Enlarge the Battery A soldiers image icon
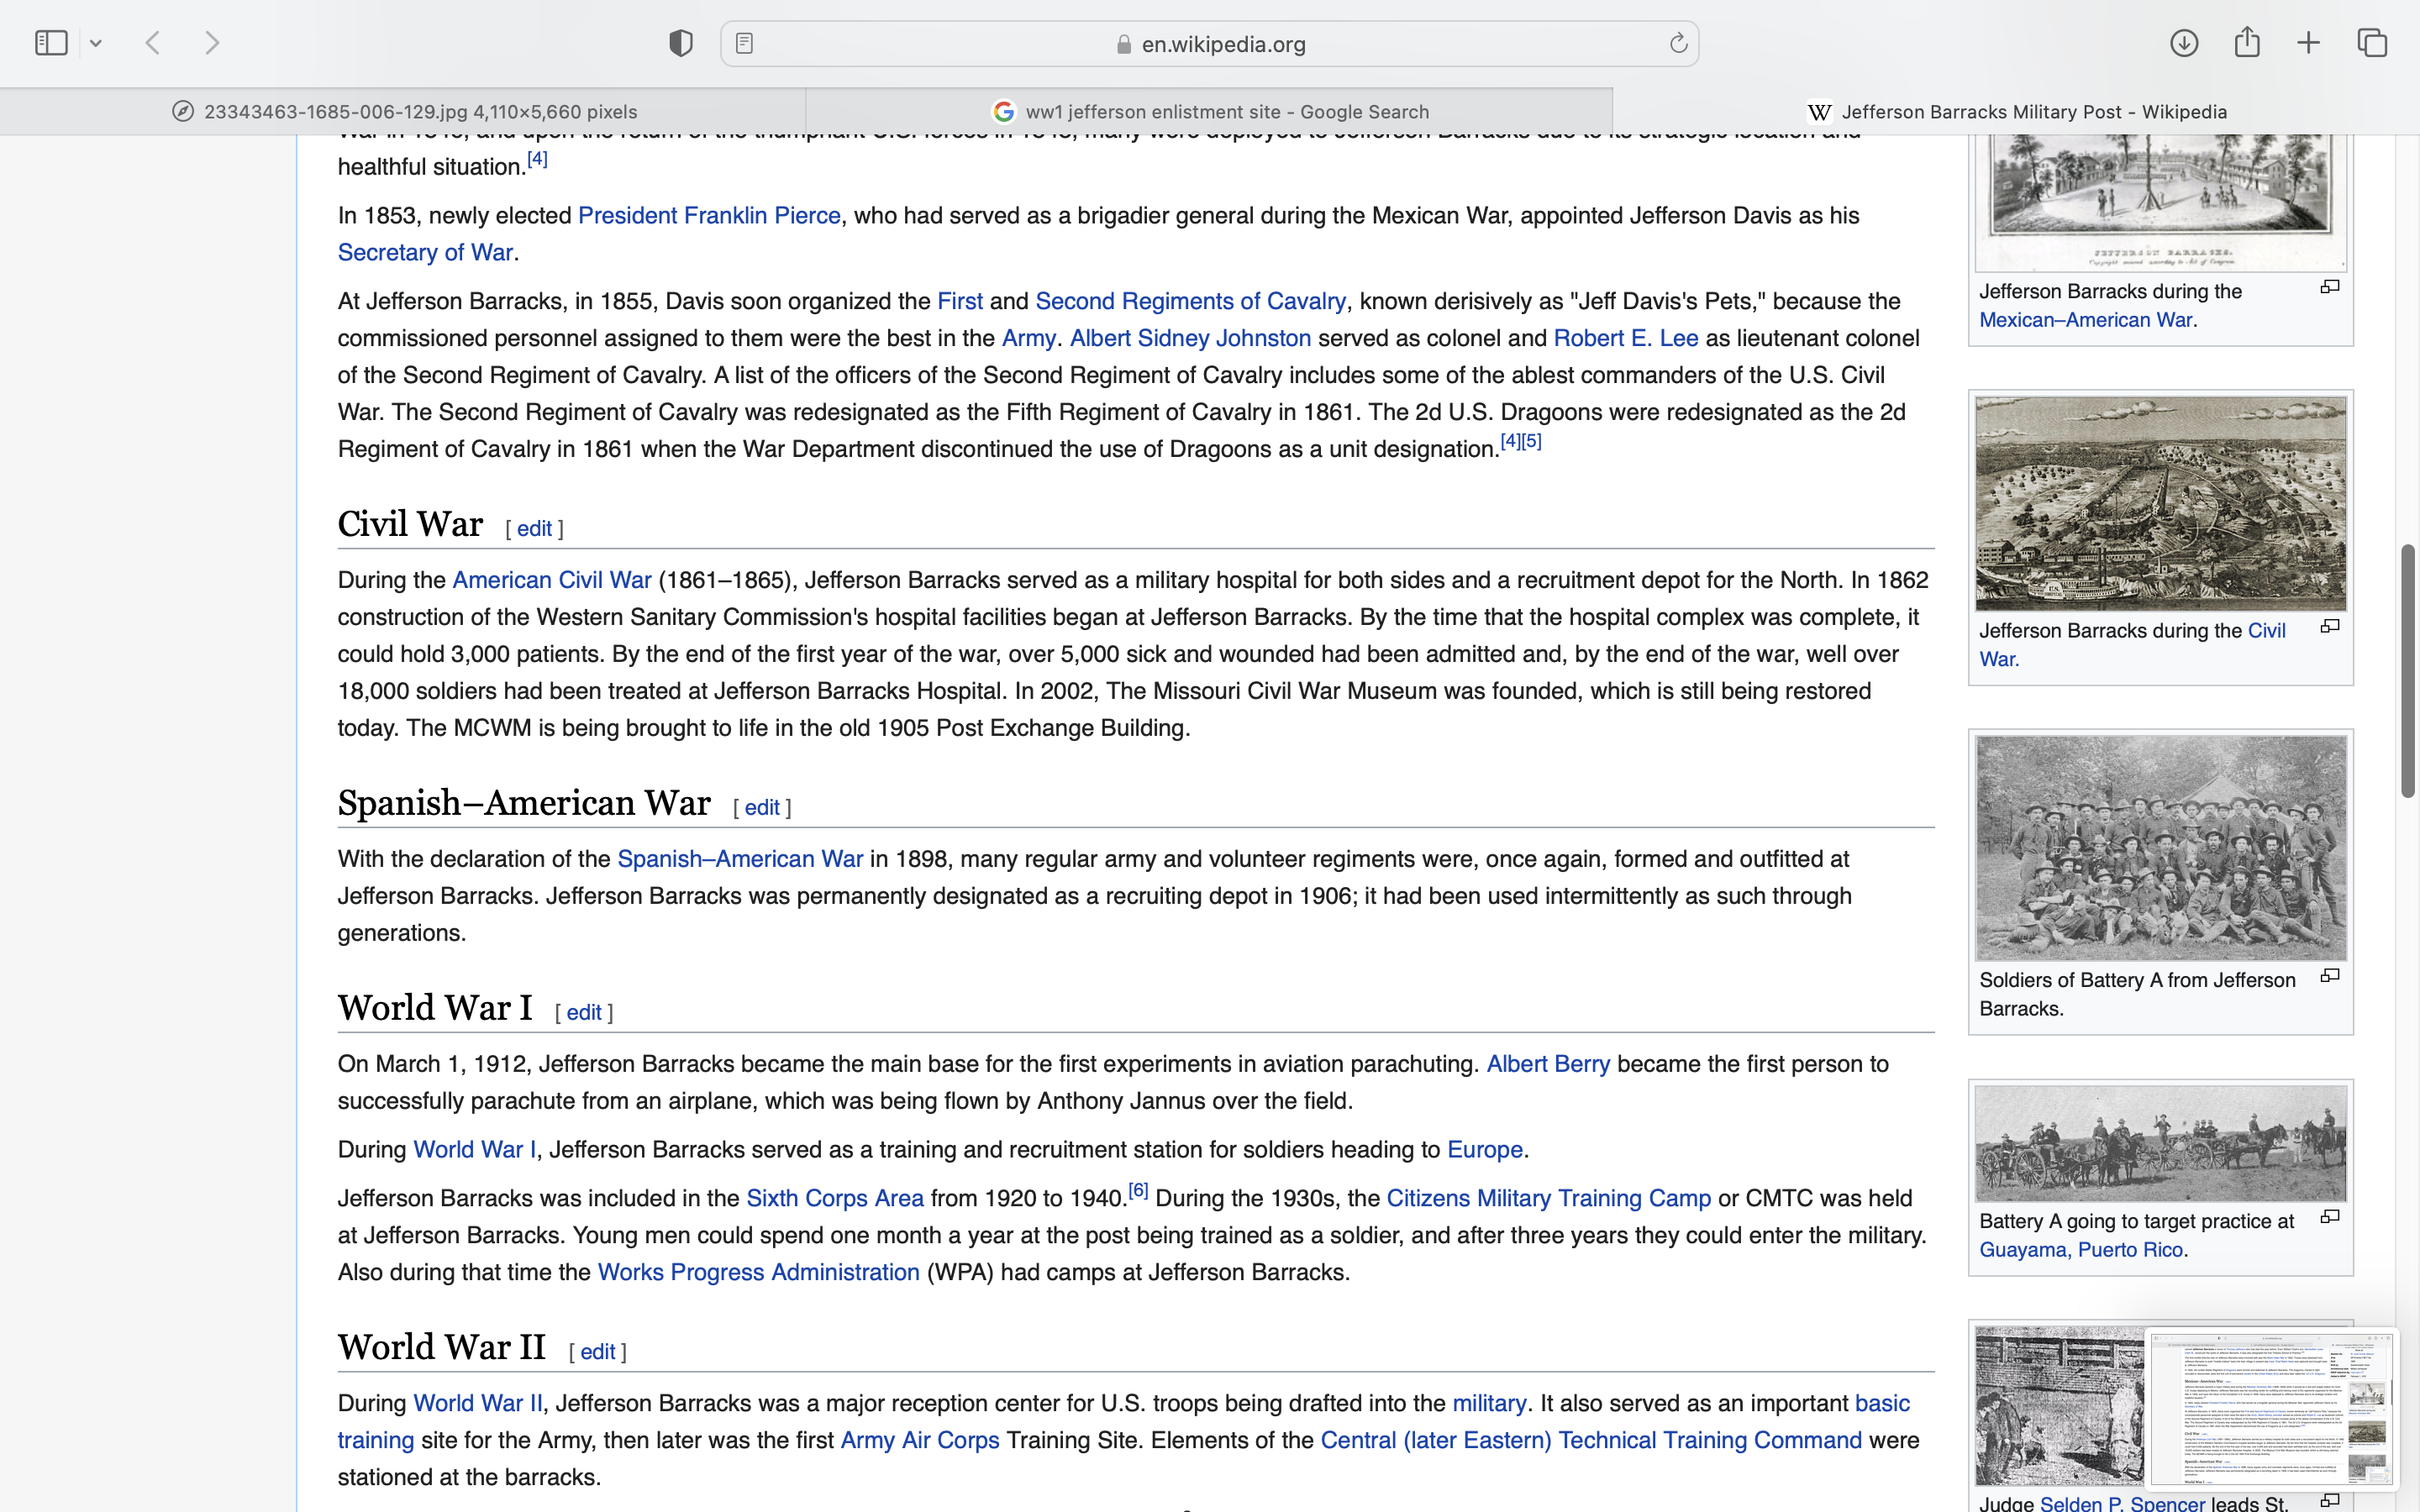 (x=2330, y=976)
